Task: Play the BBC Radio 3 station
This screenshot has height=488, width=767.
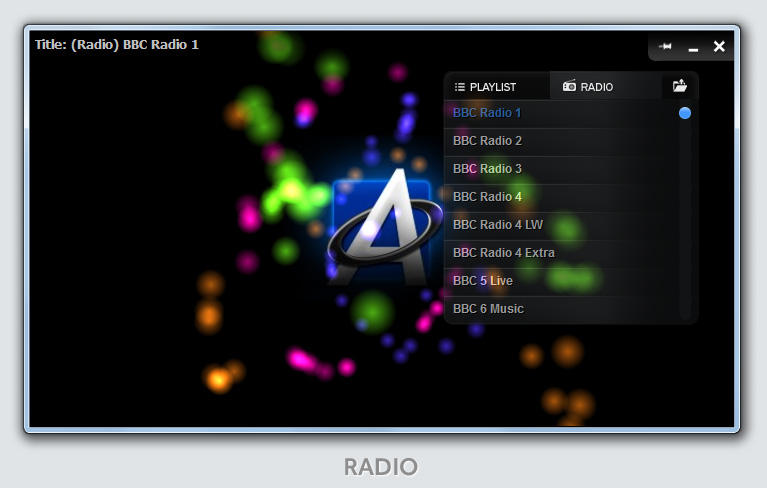Action: 561,169
